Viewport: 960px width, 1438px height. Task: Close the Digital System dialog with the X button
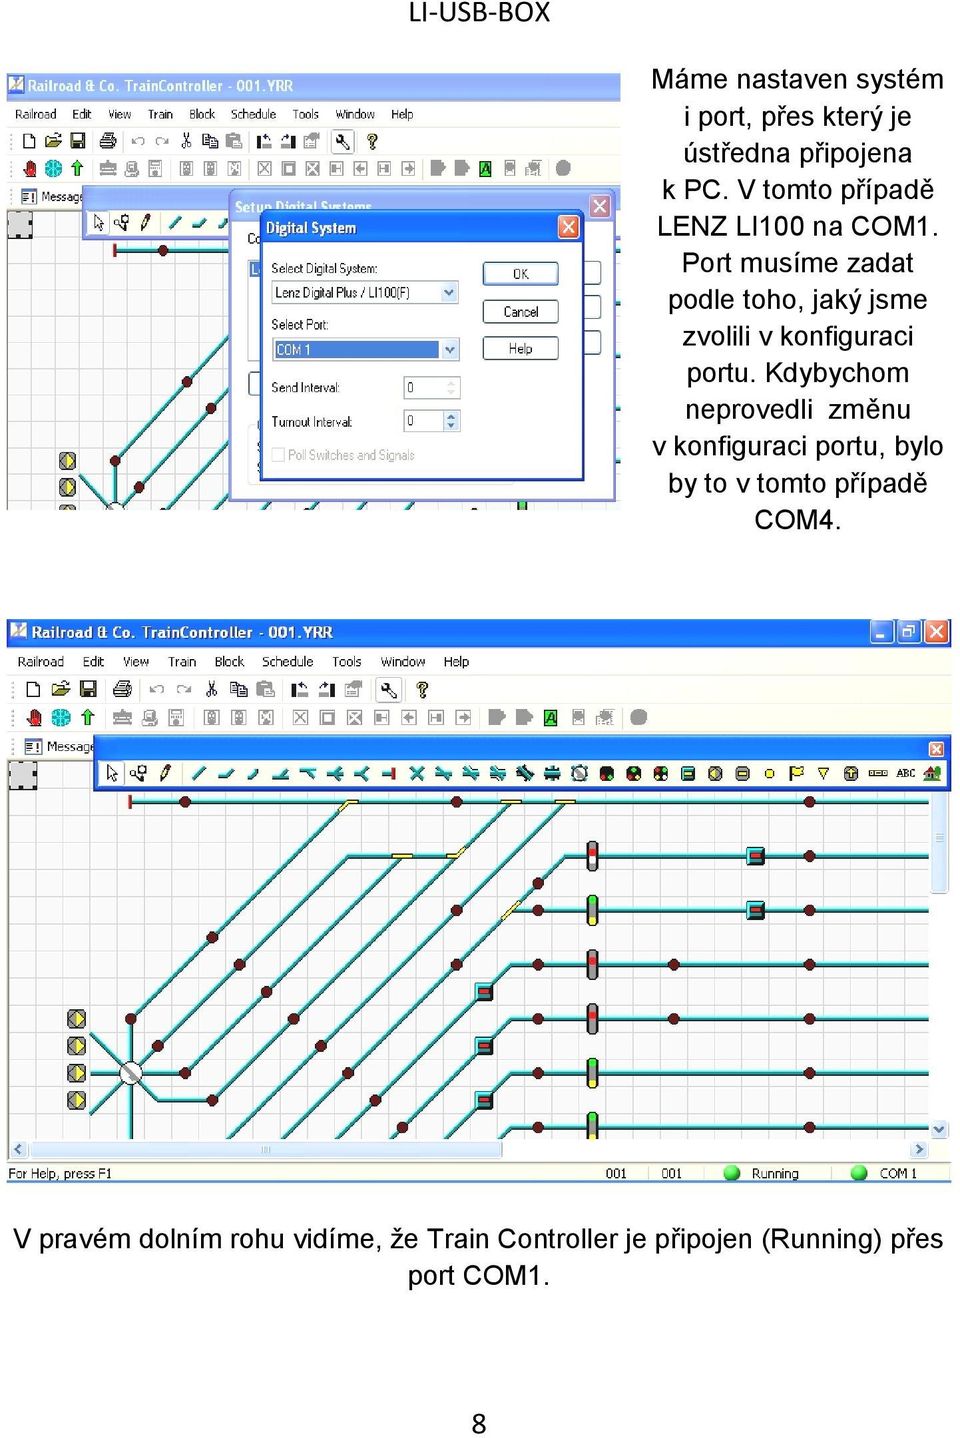point(568,227)
